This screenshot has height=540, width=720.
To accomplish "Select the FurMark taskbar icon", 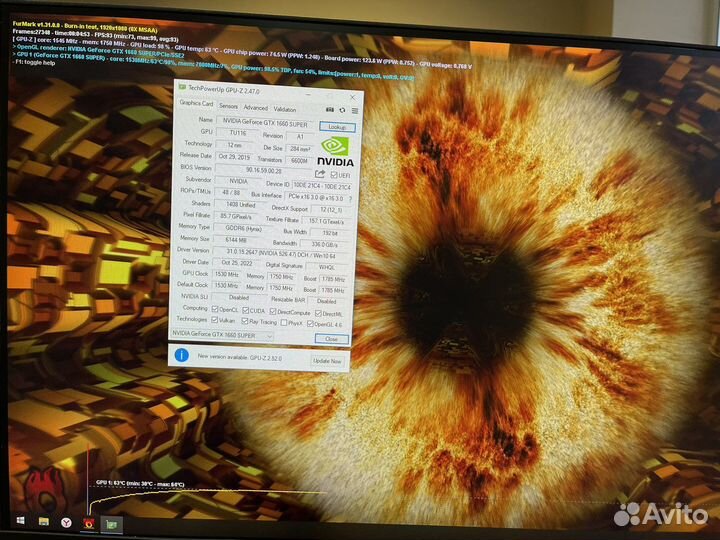I will click(89, 523).
